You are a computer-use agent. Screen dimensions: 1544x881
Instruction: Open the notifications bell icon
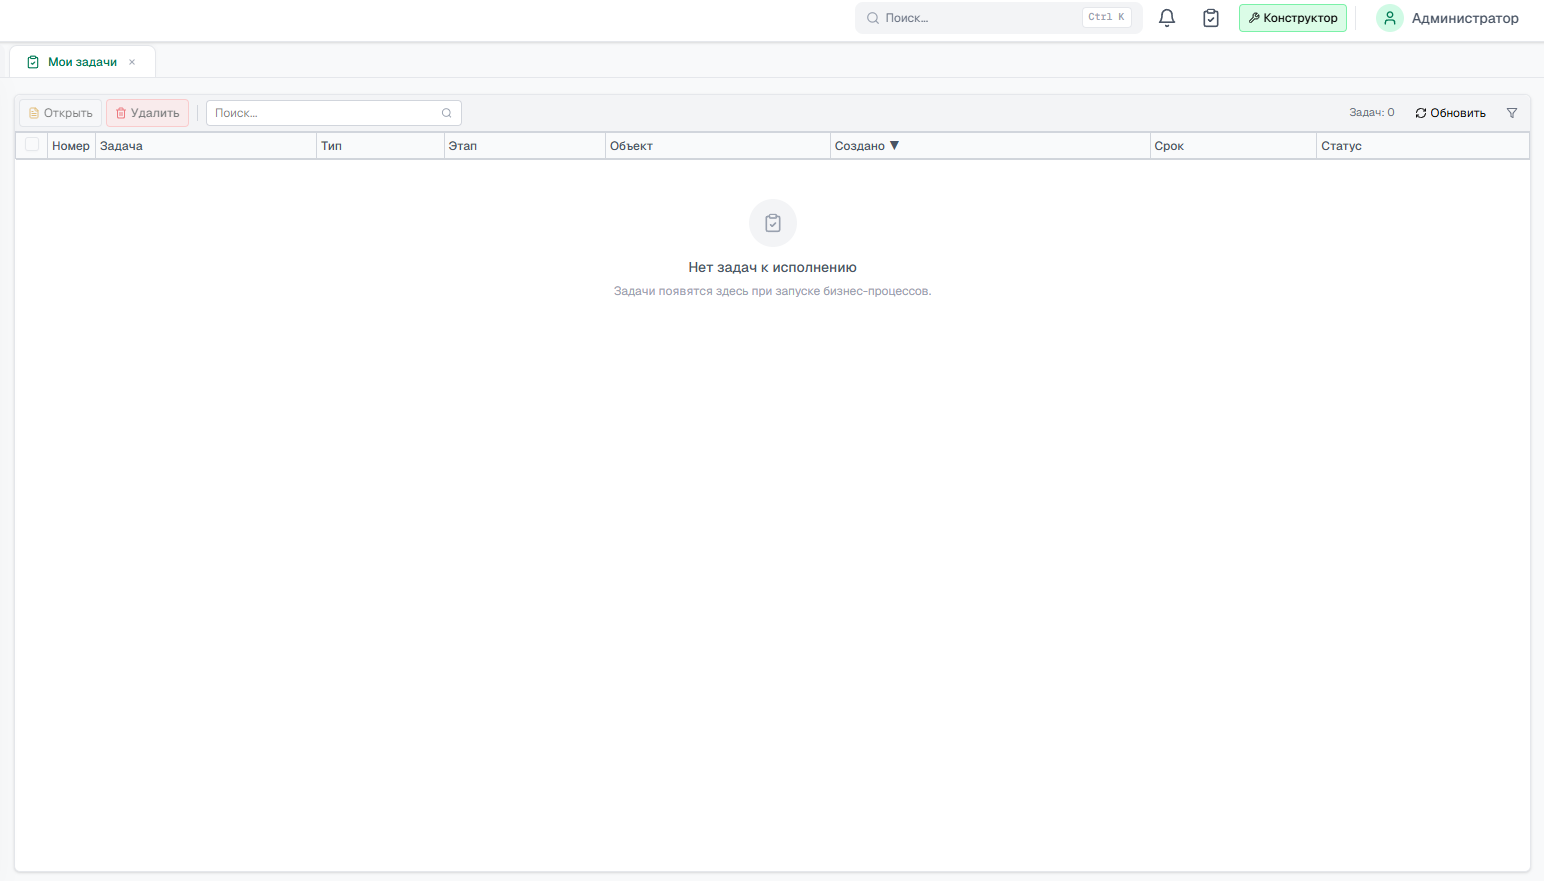pos(1167,18)
